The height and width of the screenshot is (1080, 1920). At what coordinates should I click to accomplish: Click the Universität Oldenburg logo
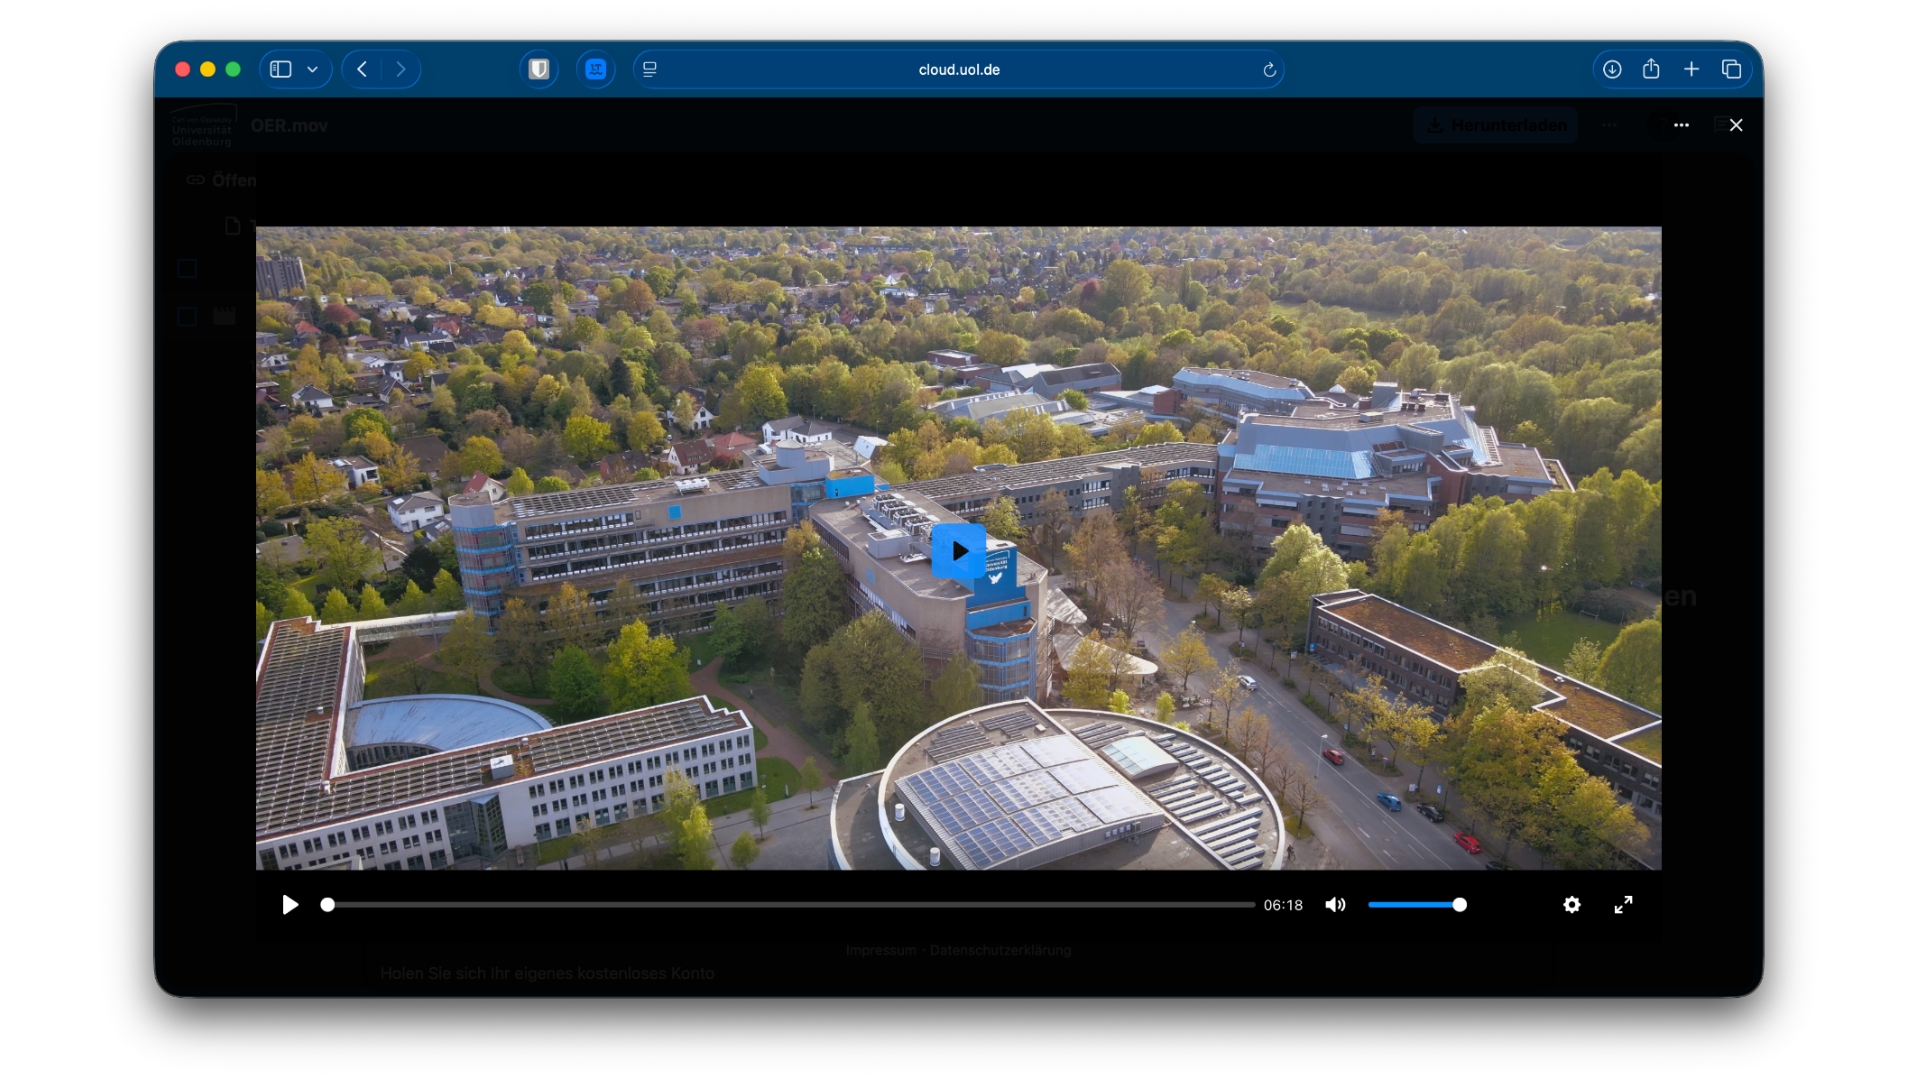[x=203, y=126]
